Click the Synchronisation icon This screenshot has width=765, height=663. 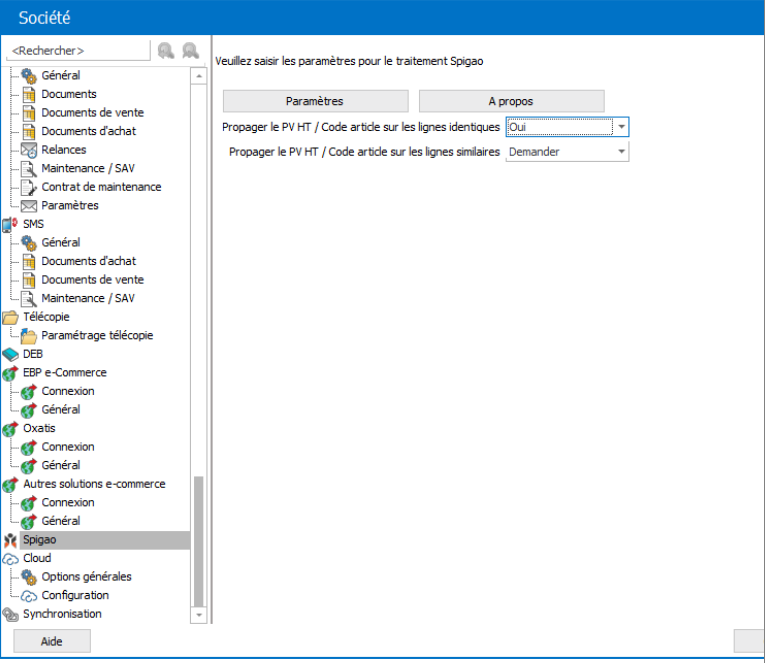[x=10, y=614]
